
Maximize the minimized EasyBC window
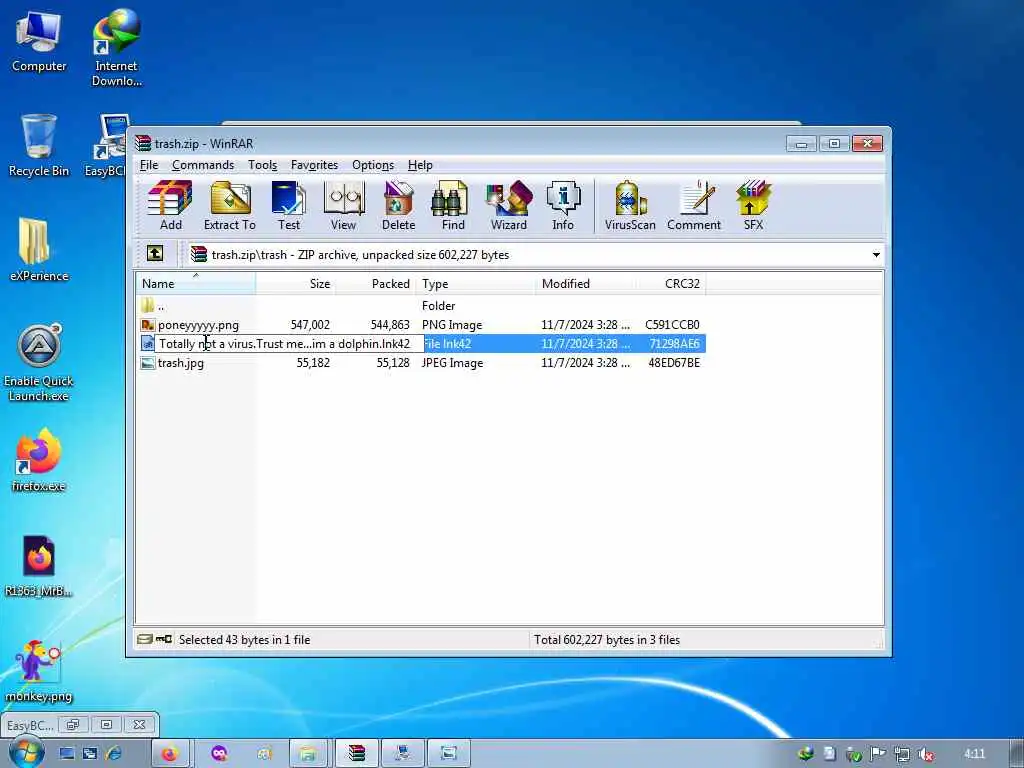tap(106, 724)
